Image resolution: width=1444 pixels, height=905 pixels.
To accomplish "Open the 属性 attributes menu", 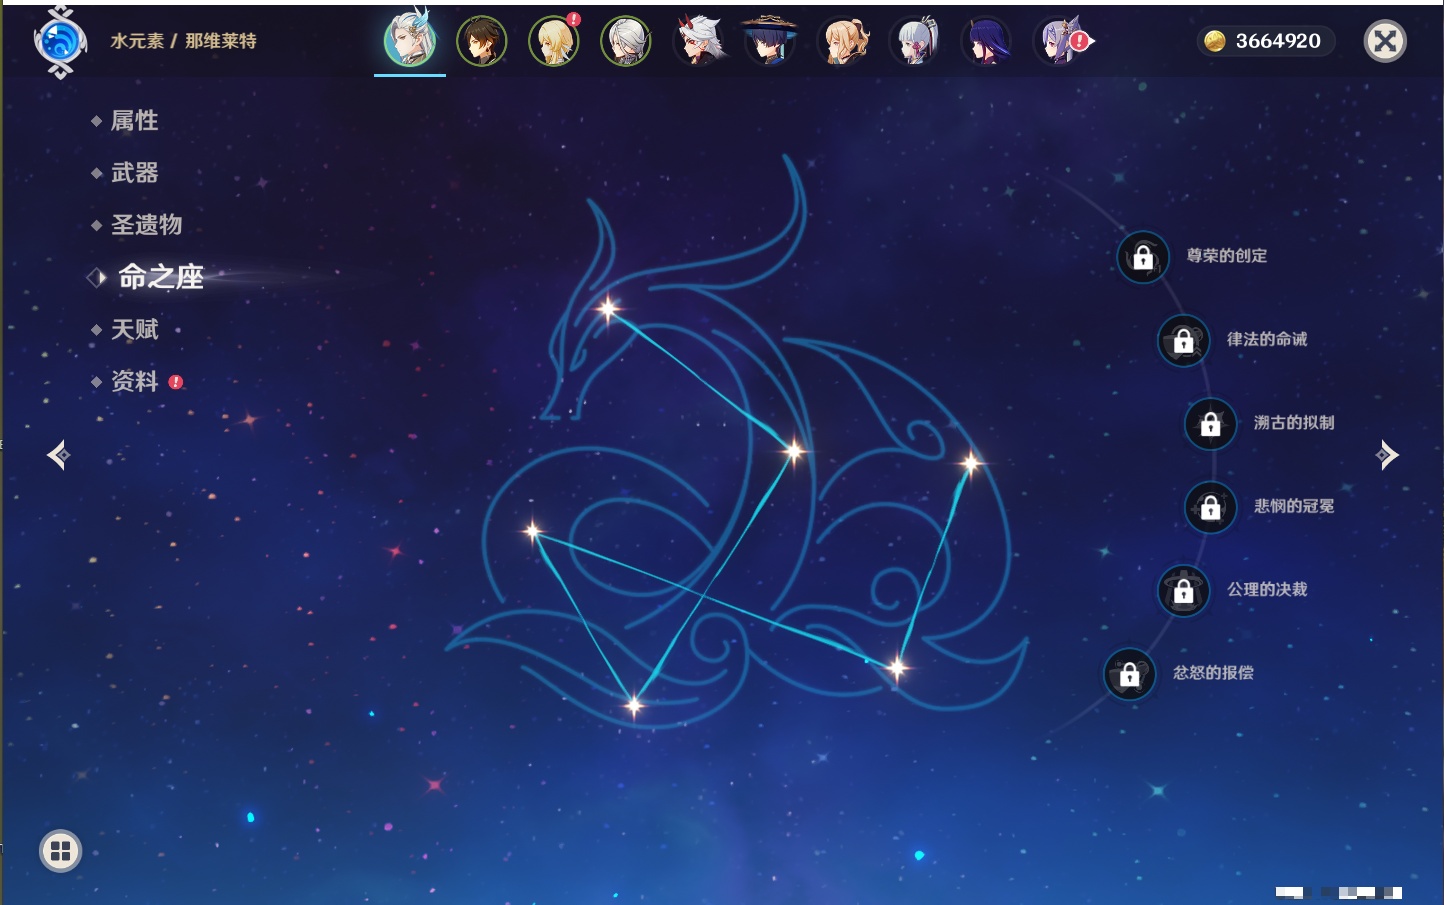I will pos(134,121).
